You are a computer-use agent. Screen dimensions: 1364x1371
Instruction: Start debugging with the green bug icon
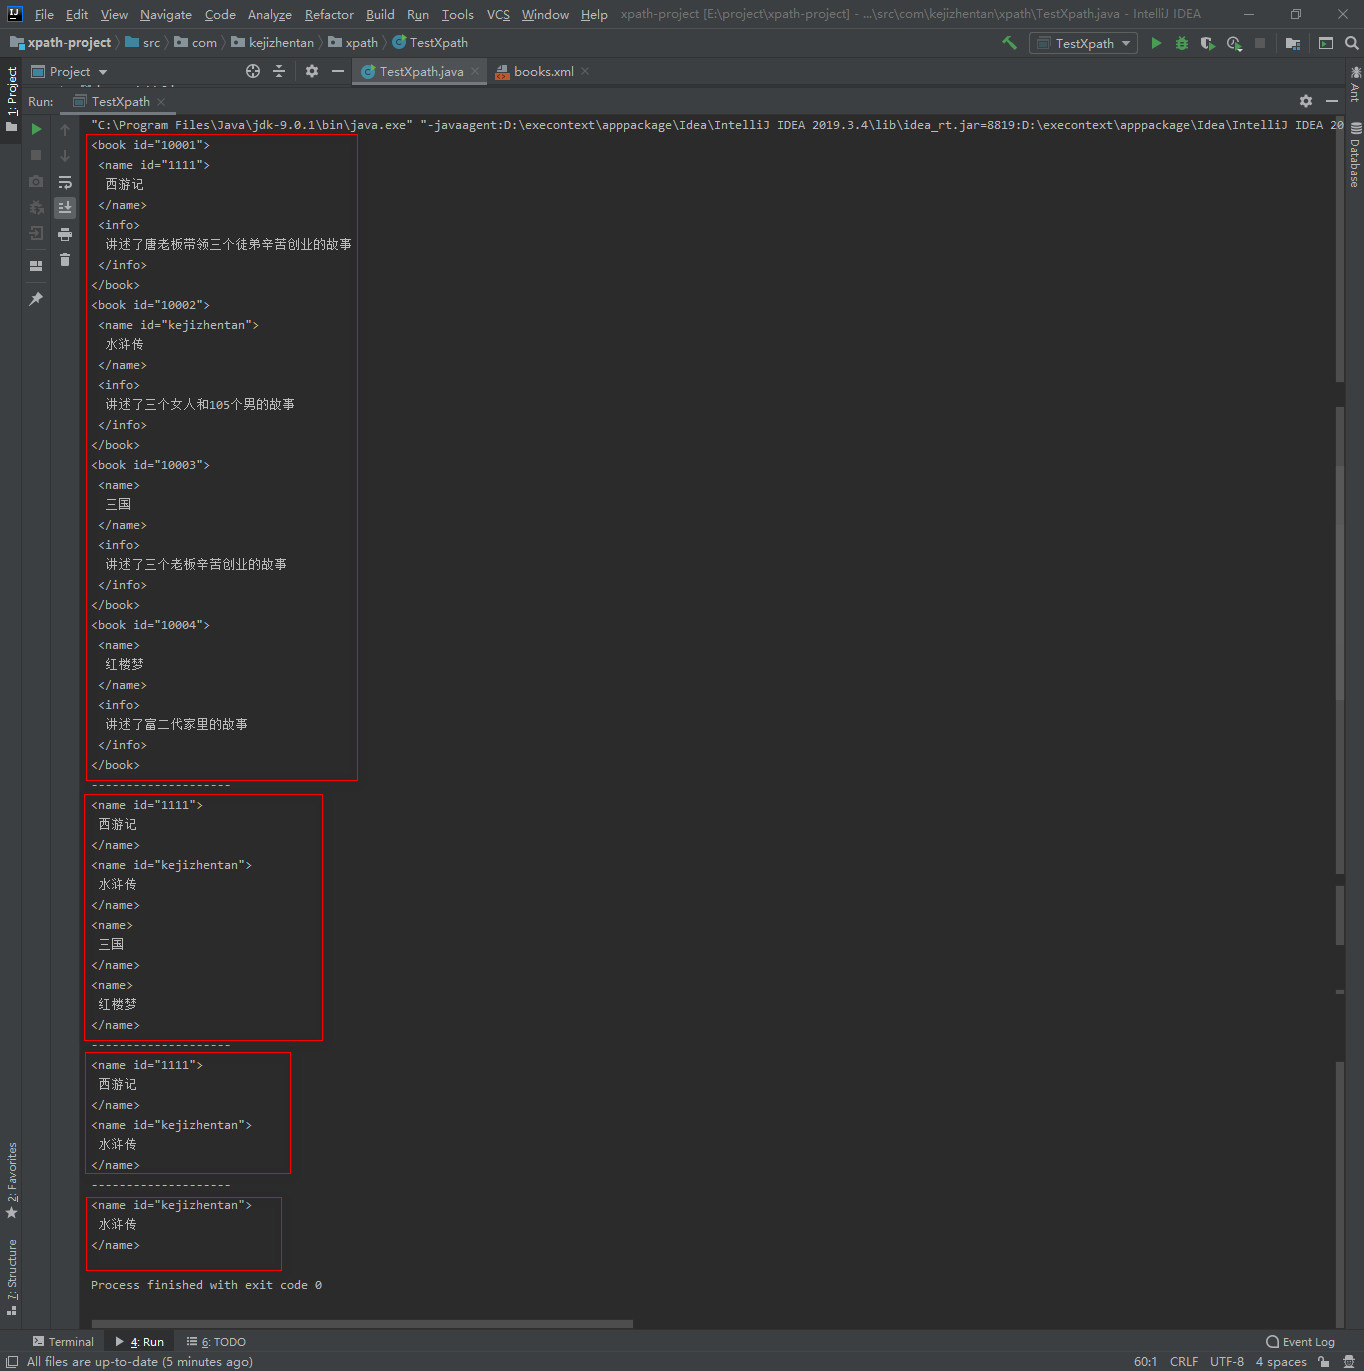coord(1182,43)
